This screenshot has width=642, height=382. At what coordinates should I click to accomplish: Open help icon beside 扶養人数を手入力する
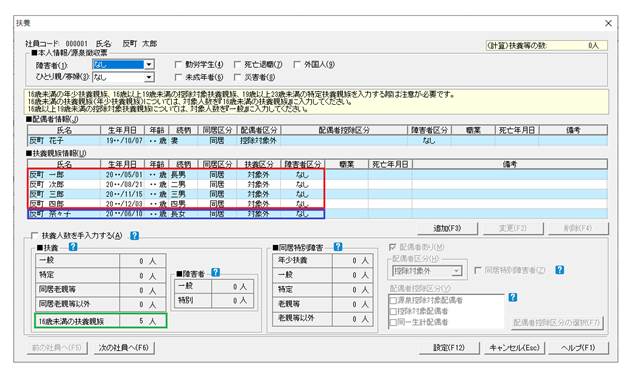pyautogui.click(x=134, y=235)
